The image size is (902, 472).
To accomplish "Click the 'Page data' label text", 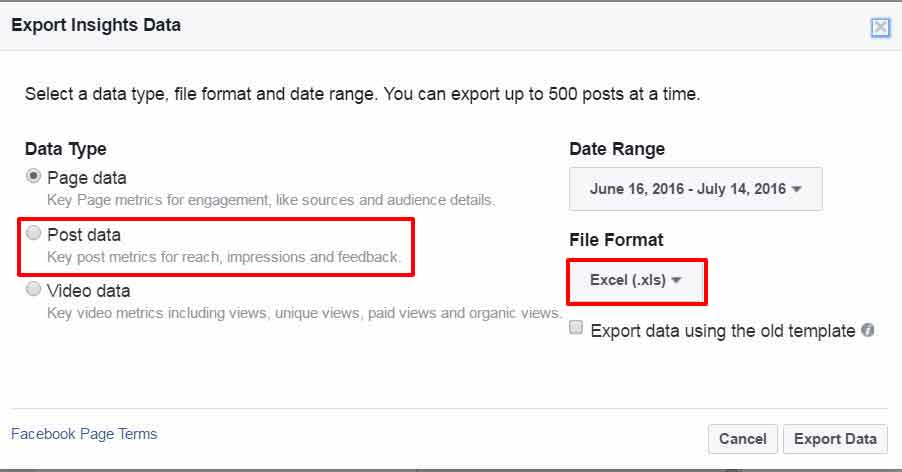I will tap(87, 178).
